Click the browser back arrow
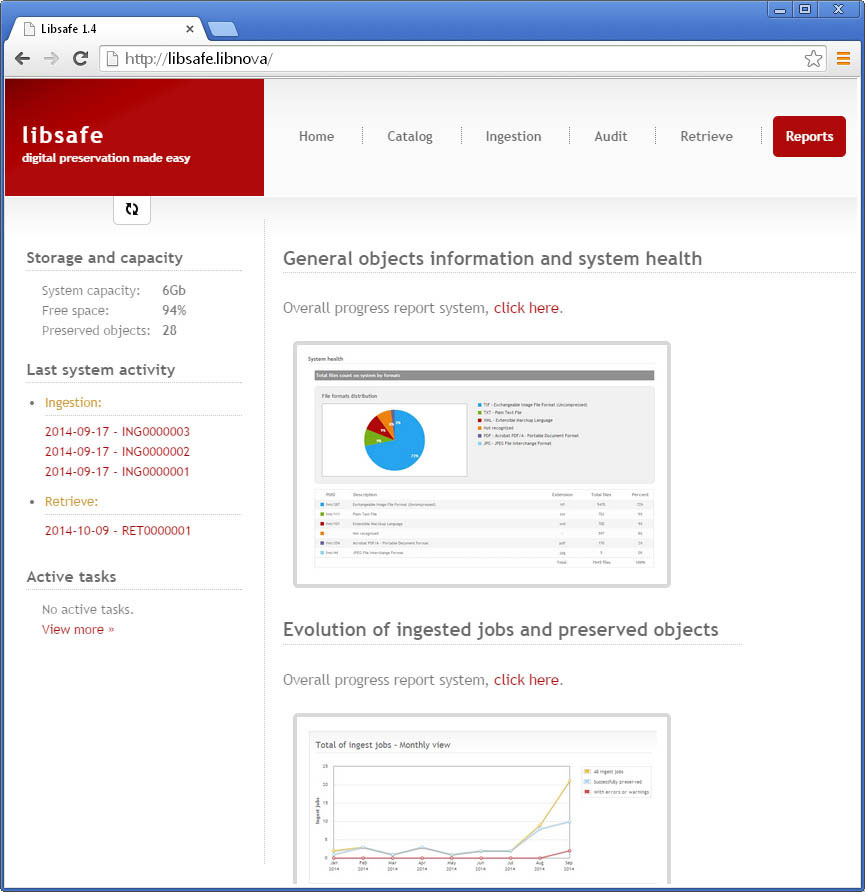This screenshot has height=892, width=865. click(x=23, y=58)
